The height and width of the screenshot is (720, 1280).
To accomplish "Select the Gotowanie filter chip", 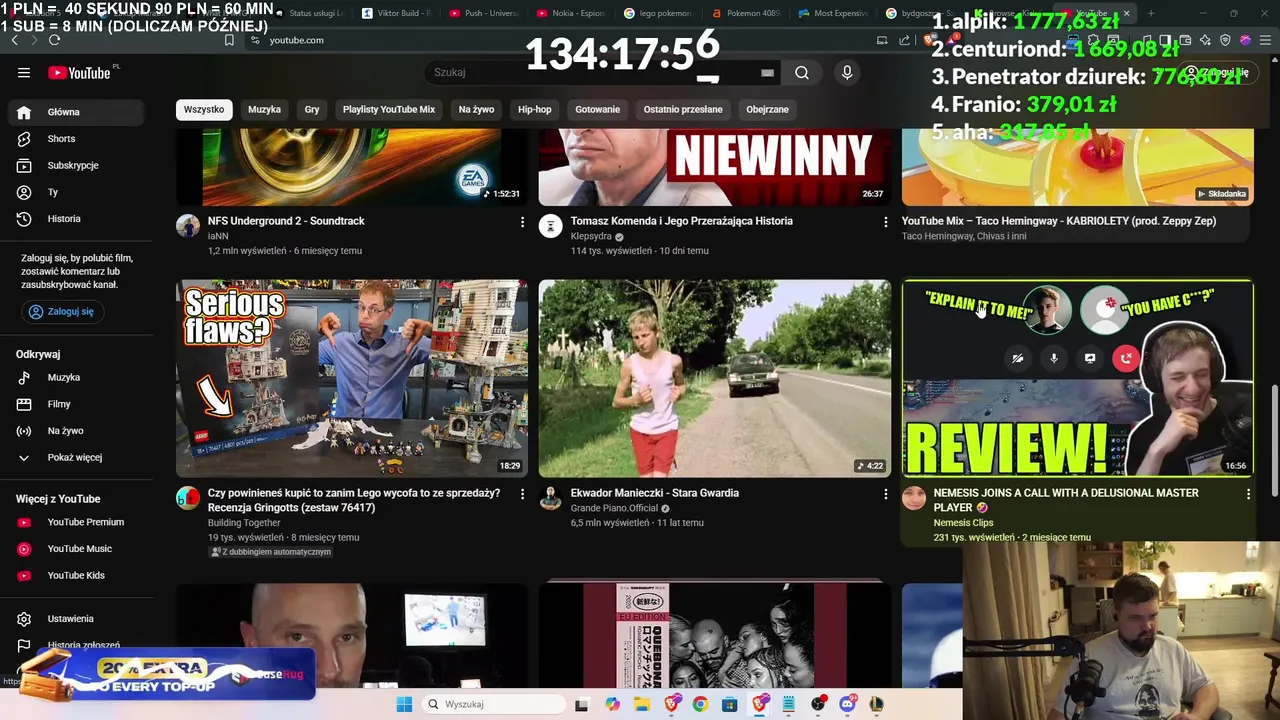I will [597, 109].
